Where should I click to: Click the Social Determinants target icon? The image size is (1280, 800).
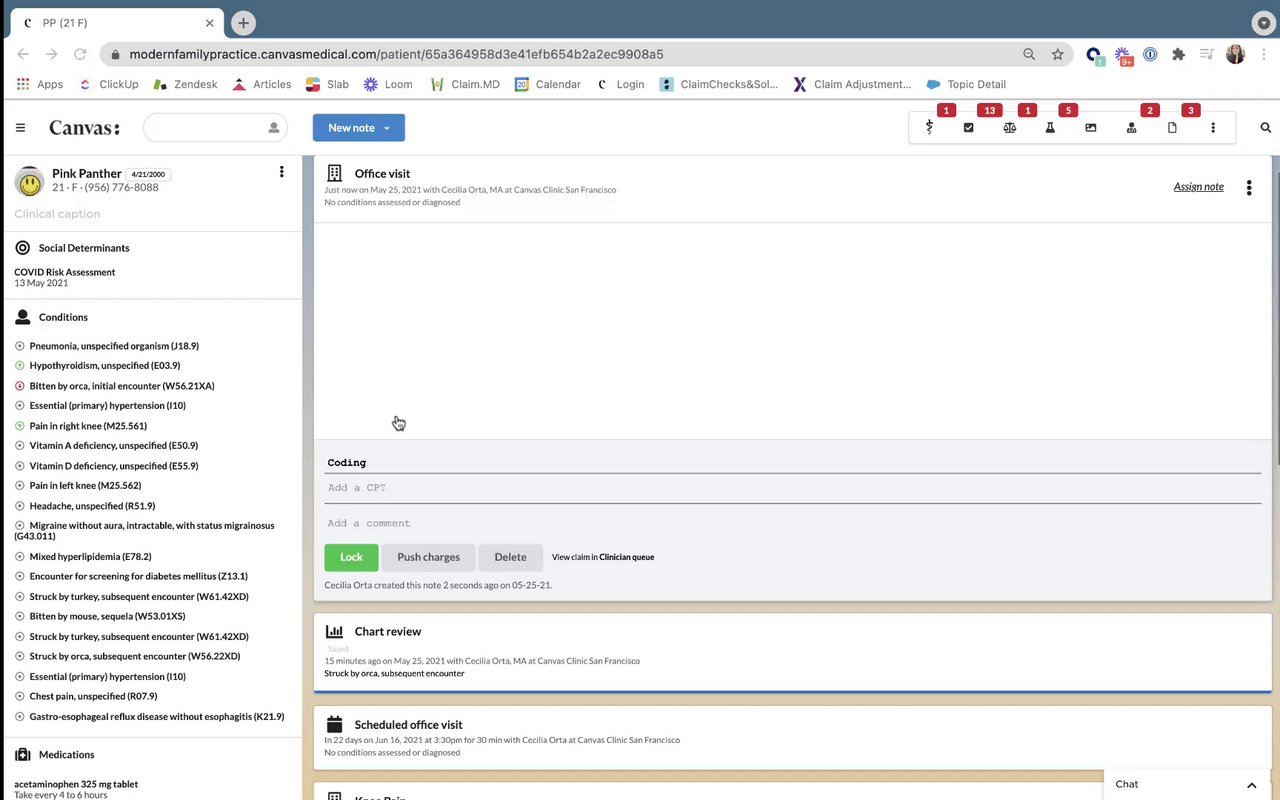pos(23,248)
